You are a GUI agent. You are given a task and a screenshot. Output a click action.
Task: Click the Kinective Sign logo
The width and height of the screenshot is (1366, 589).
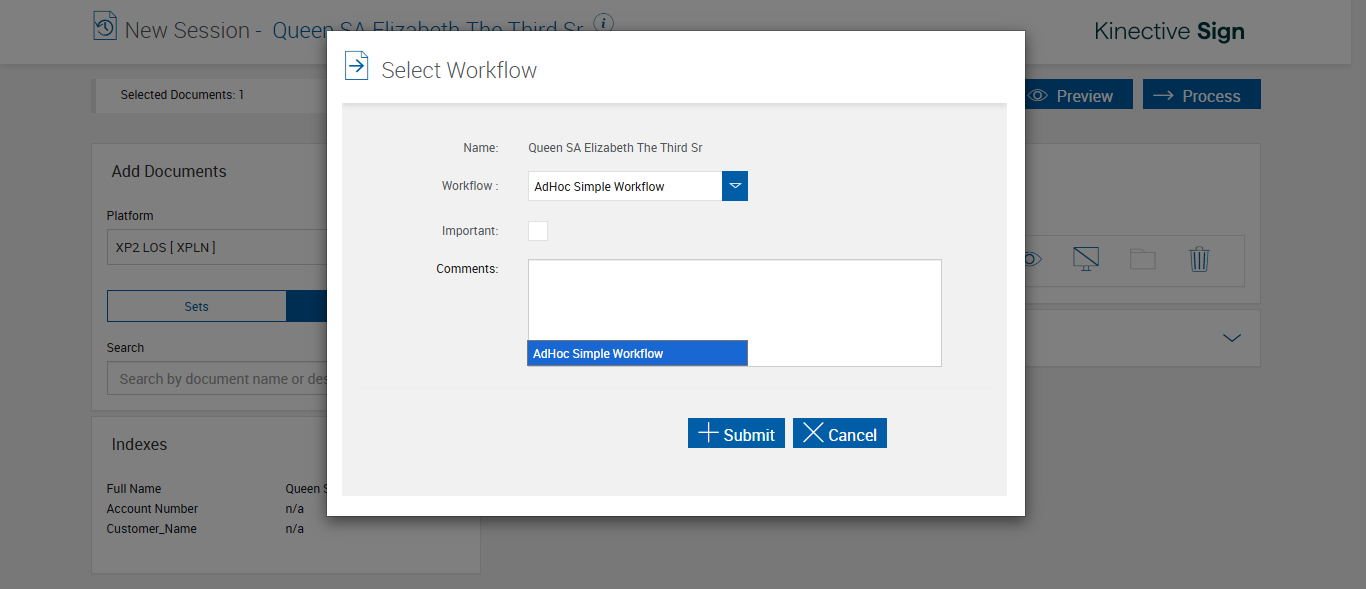click(1169, 31)
